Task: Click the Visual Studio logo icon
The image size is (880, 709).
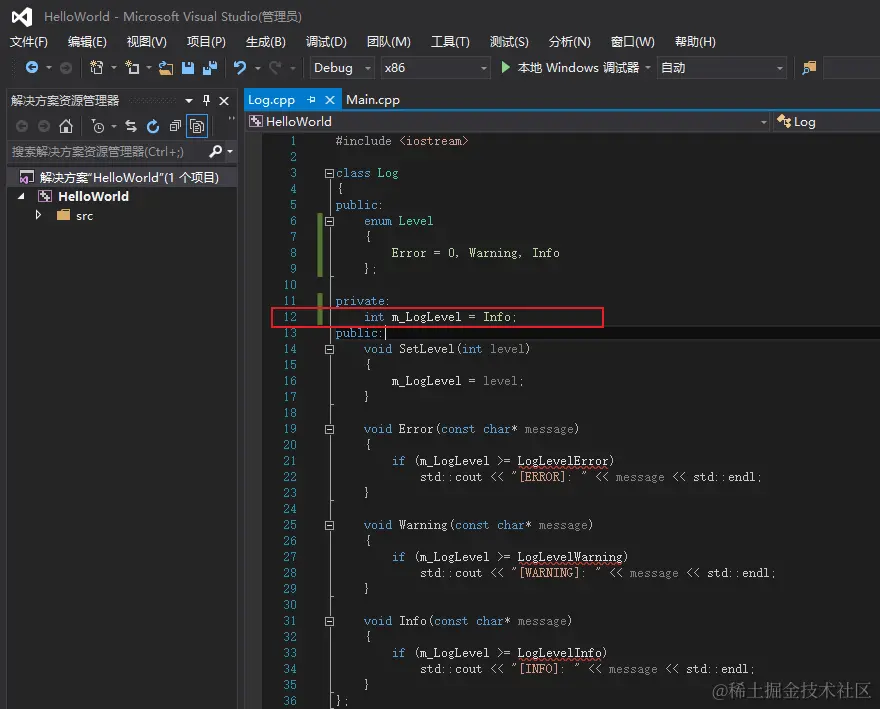Action: coord(22,17)
